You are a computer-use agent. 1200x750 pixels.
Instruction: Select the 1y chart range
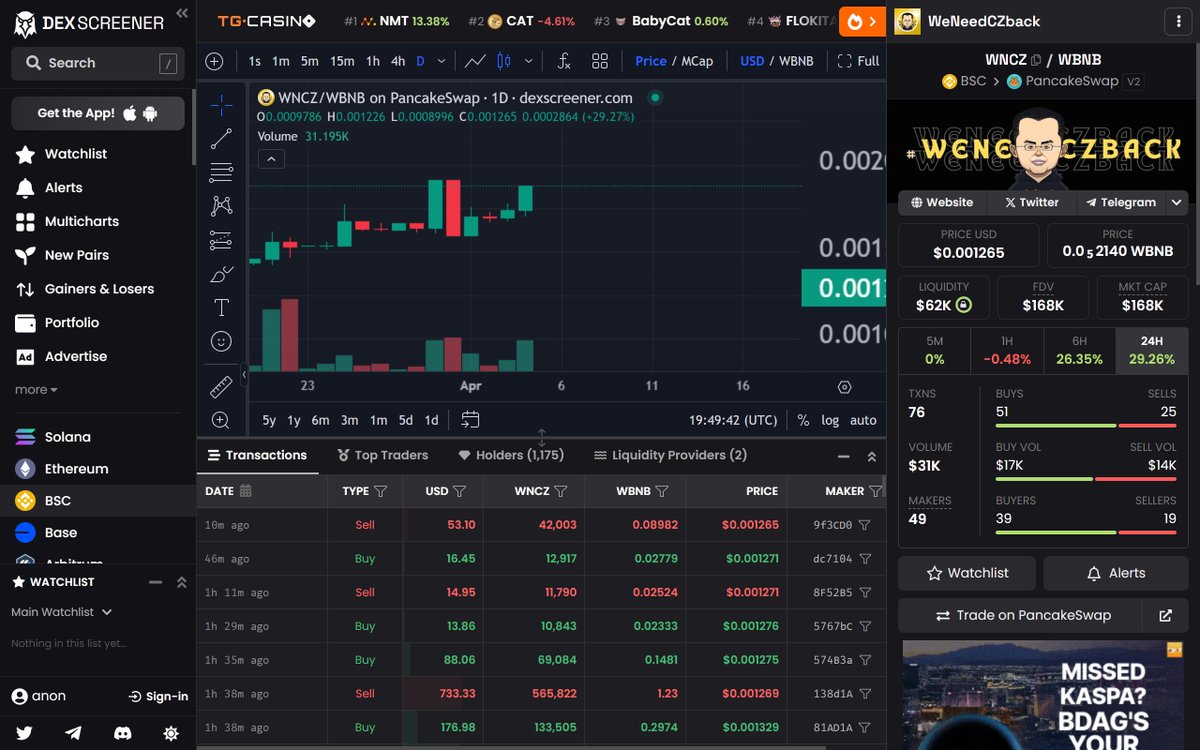tap(294, 420)
